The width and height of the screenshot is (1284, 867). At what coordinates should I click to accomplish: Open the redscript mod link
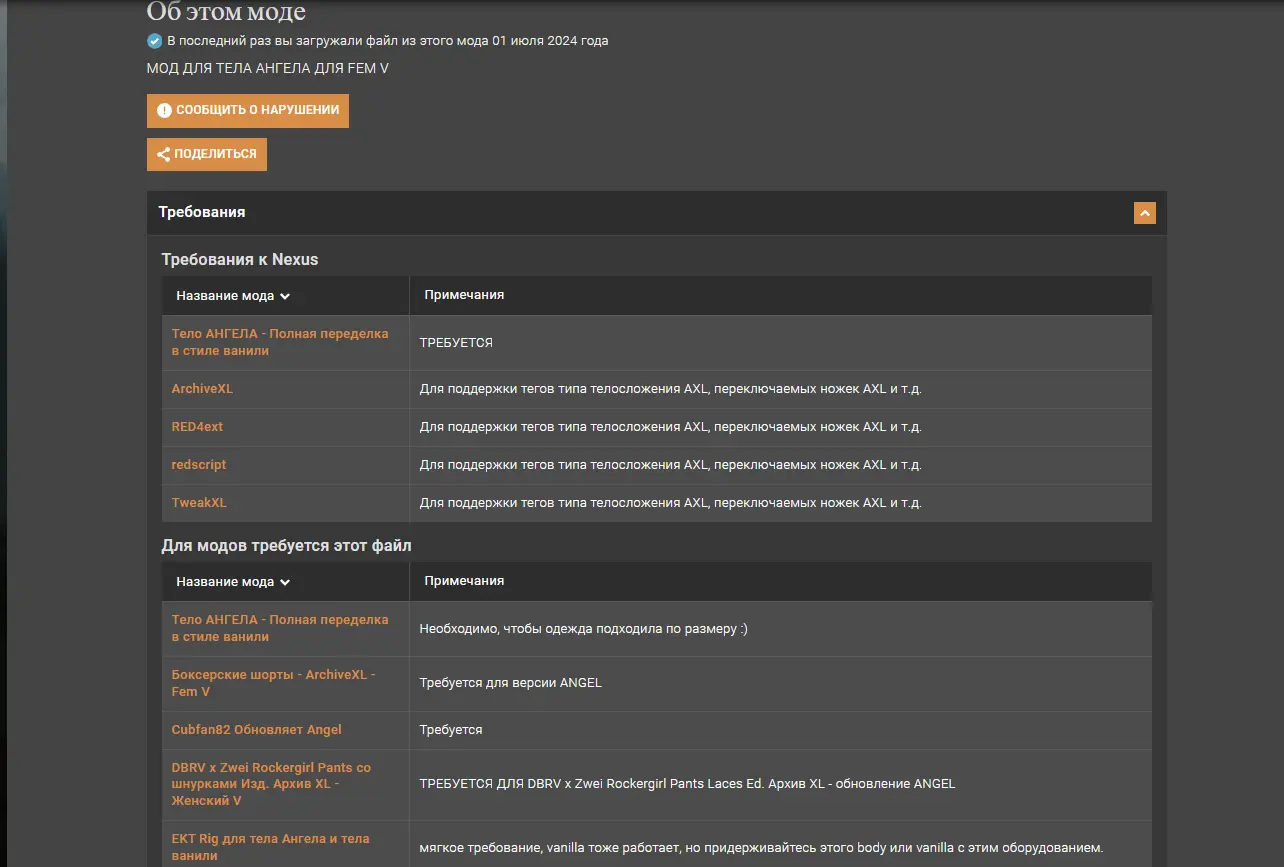tap(199, 465)
